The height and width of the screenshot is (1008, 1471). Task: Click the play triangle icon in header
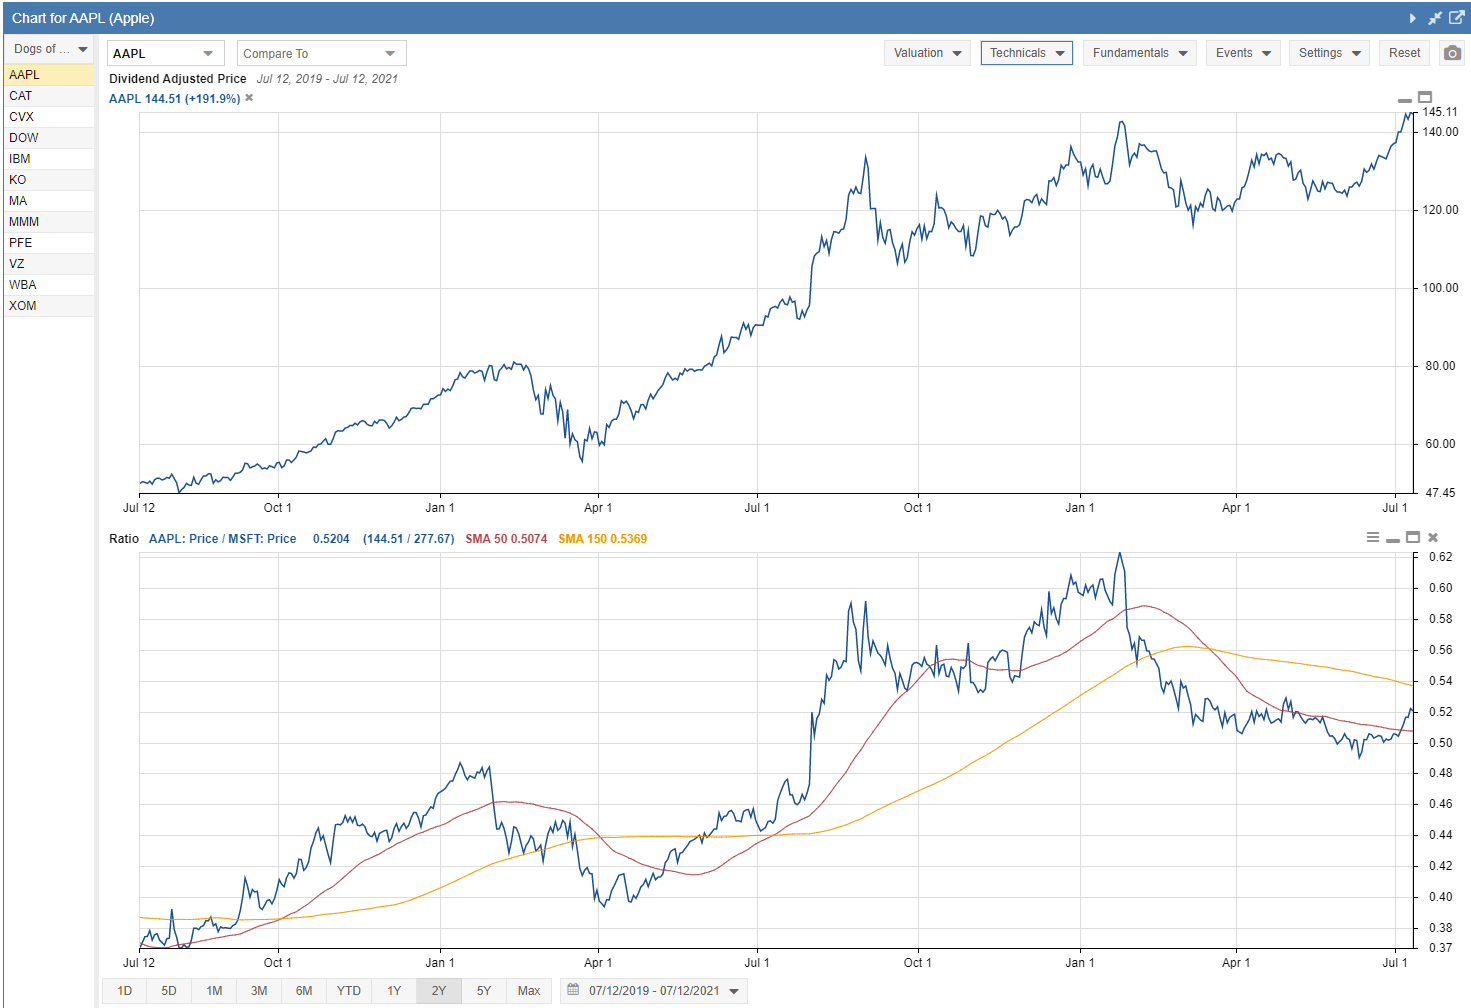click(x=1412, y=18)
